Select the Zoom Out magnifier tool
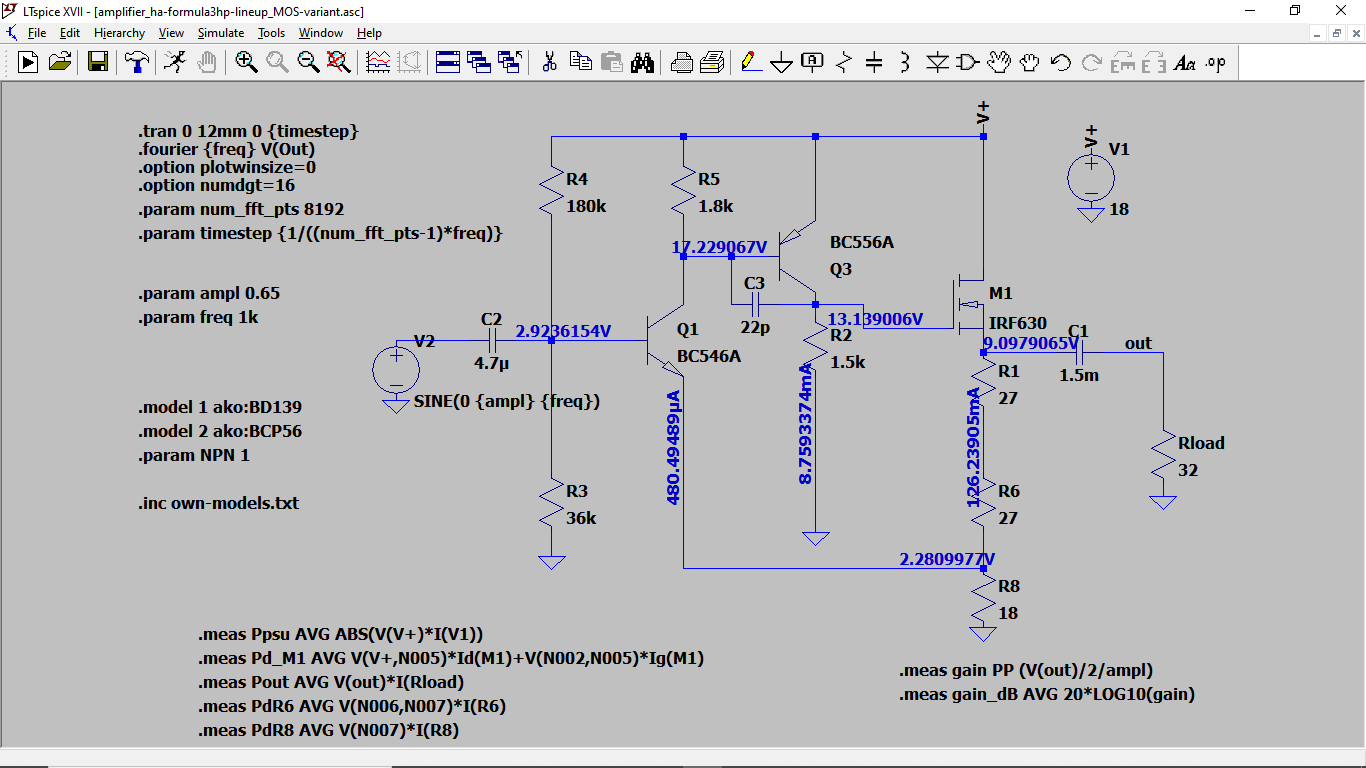1366x768 pixels. [x=308, y=62]
